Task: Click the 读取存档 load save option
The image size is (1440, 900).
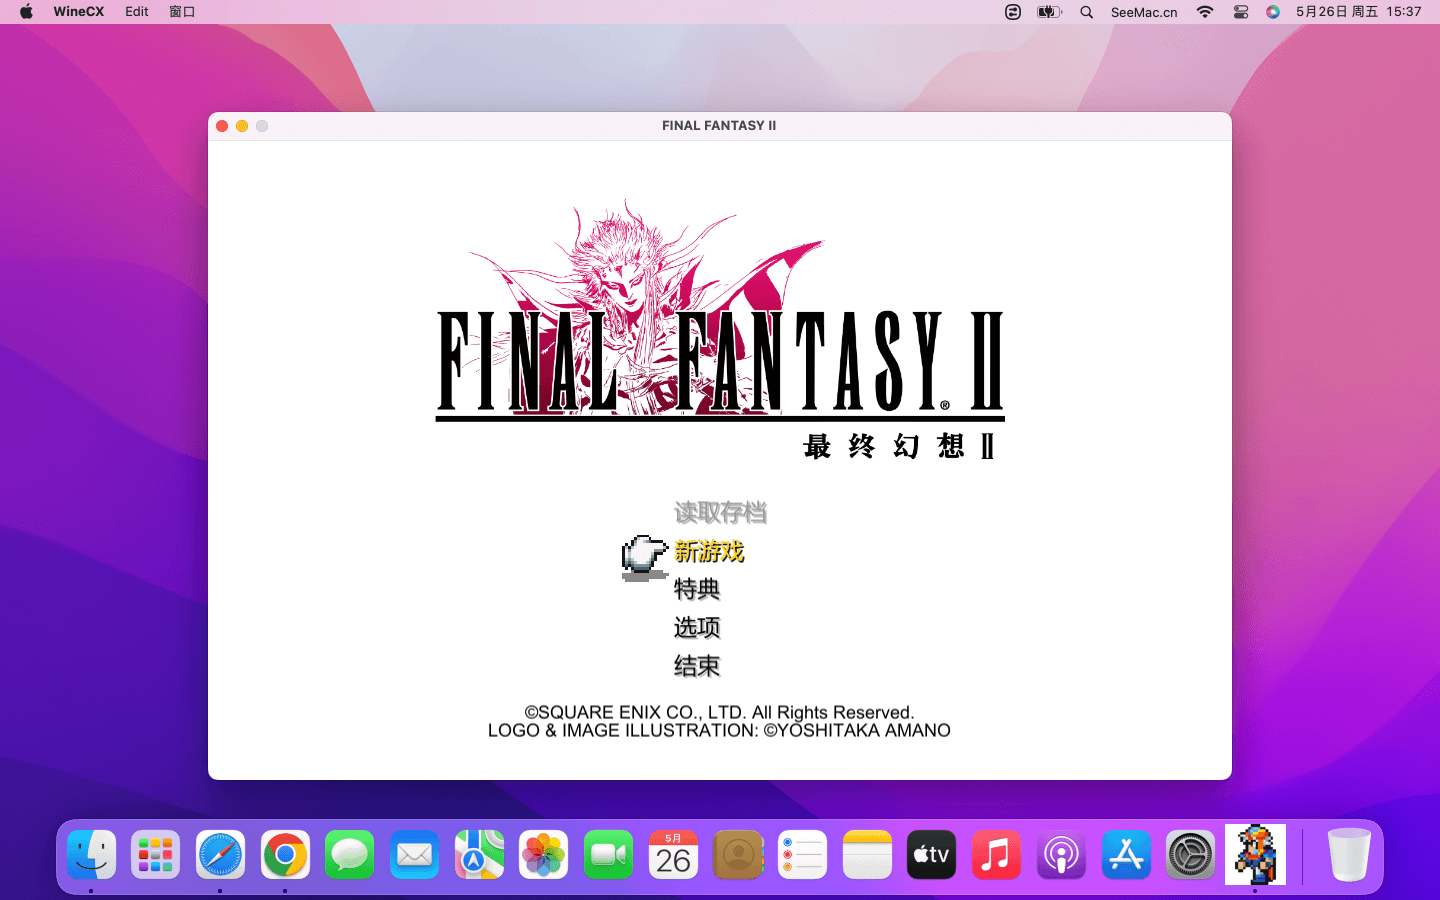Action: pyautogui.click(x=720, y=513)
